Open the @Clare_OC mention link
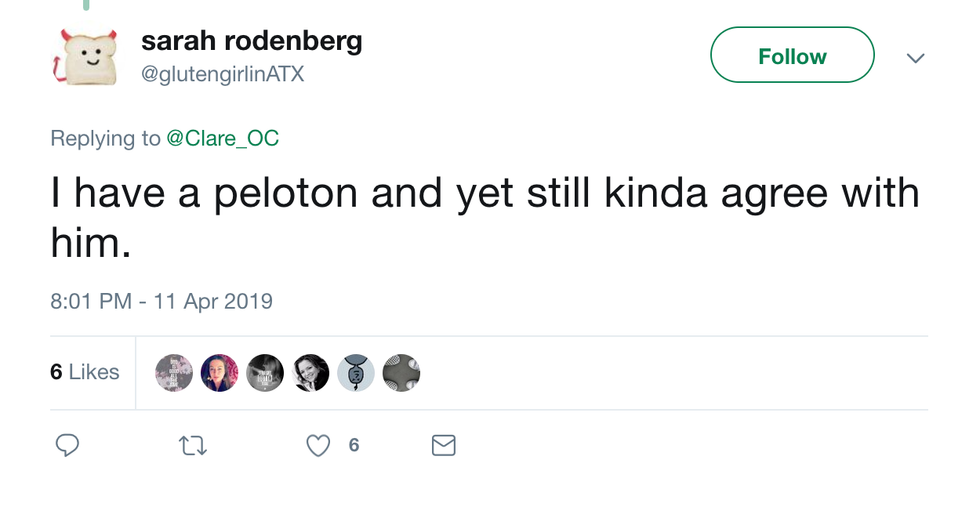Viewport: 980px width, 506px height. (x=222, y=138)
